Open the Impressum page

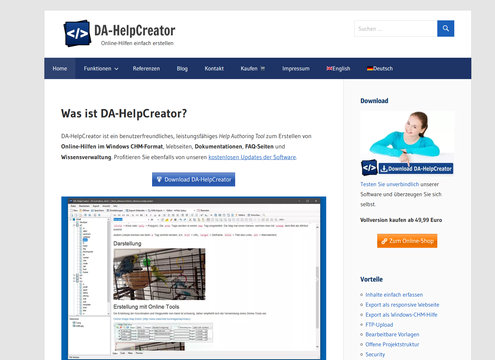(296, 68)
